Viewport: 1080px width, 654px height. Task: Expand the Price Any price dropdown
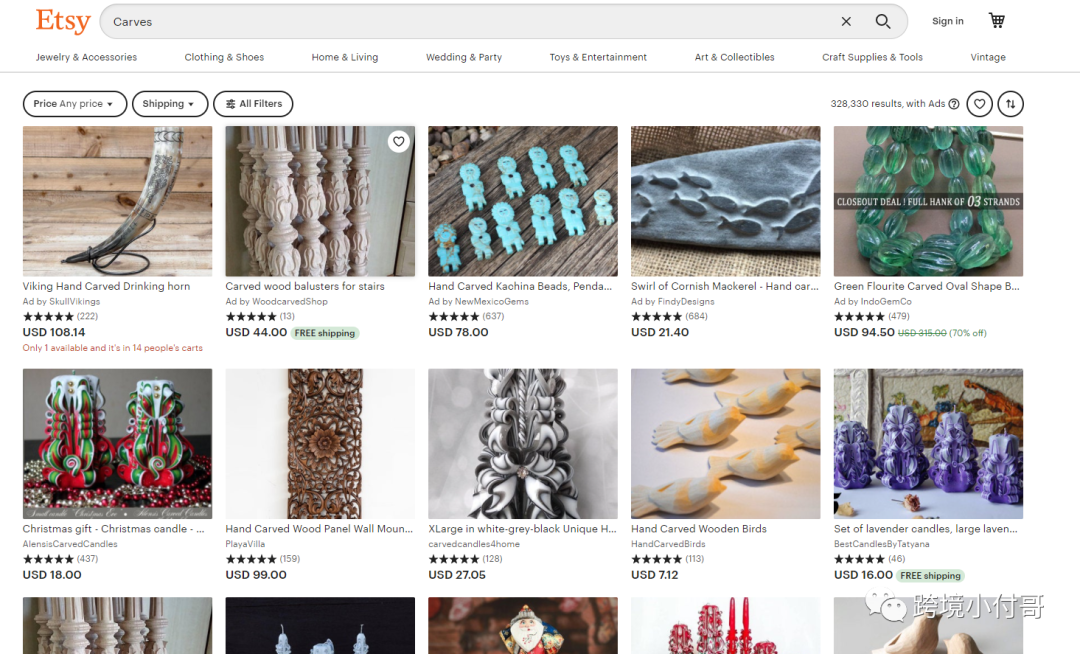click(74, 104)
